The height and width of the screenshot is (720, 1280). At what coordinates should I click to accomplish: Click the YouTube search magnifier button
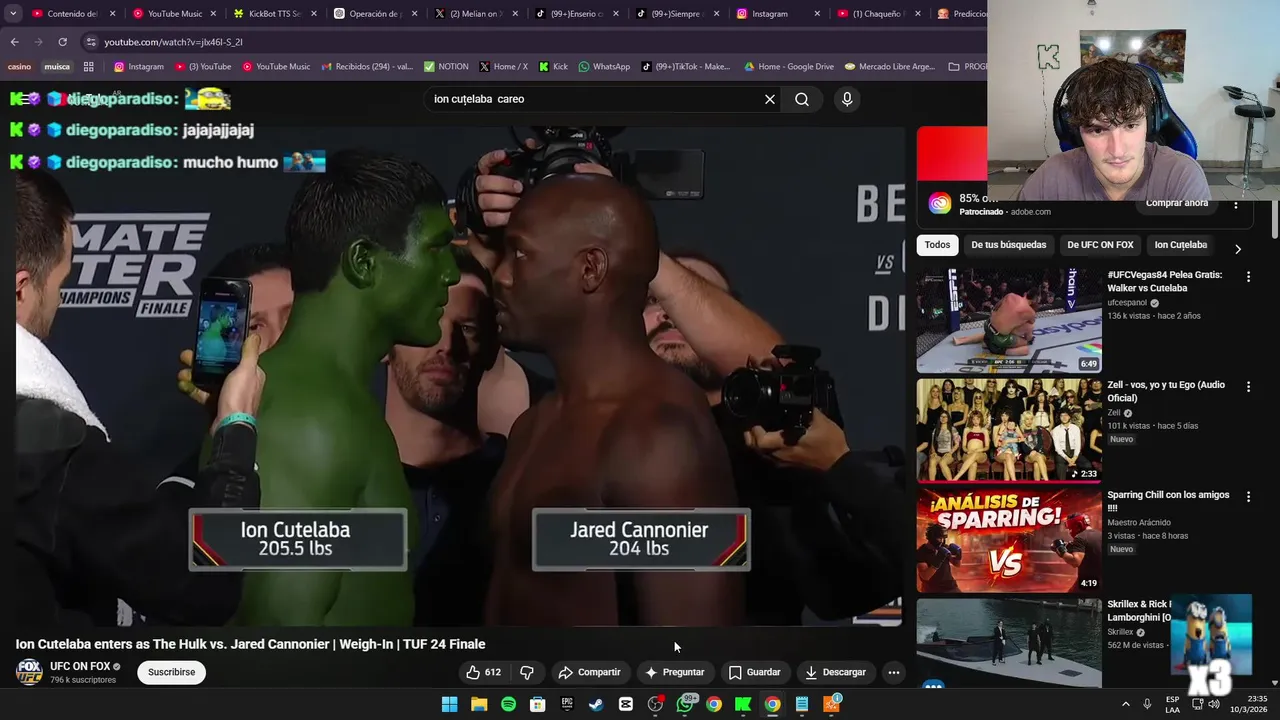pyautogui.click(x=802, y=99)
